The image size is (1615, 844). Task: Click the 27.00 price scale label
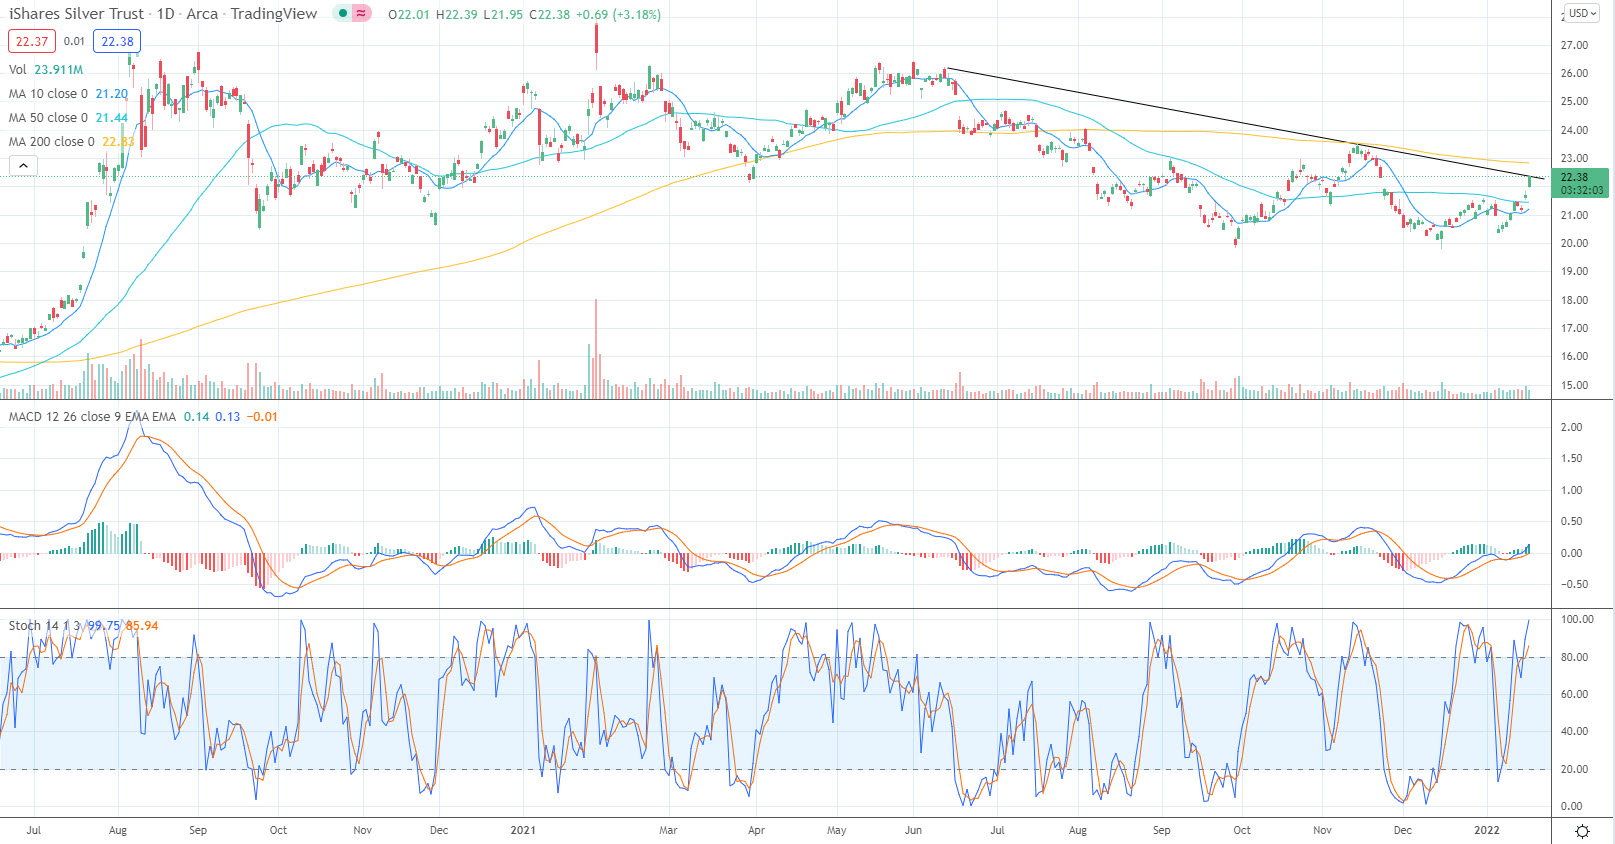(x=1574, y=45)
